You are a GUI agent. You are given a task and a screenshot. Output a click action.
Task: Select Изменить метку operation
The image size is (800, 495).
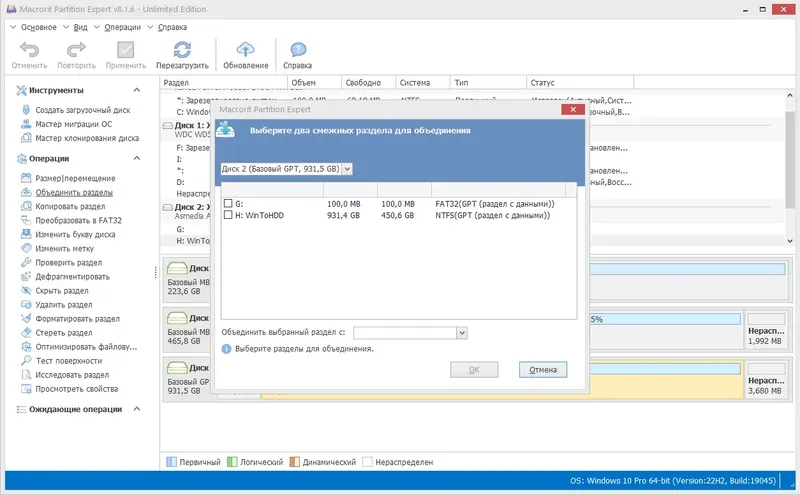click(x=64, y=249)
